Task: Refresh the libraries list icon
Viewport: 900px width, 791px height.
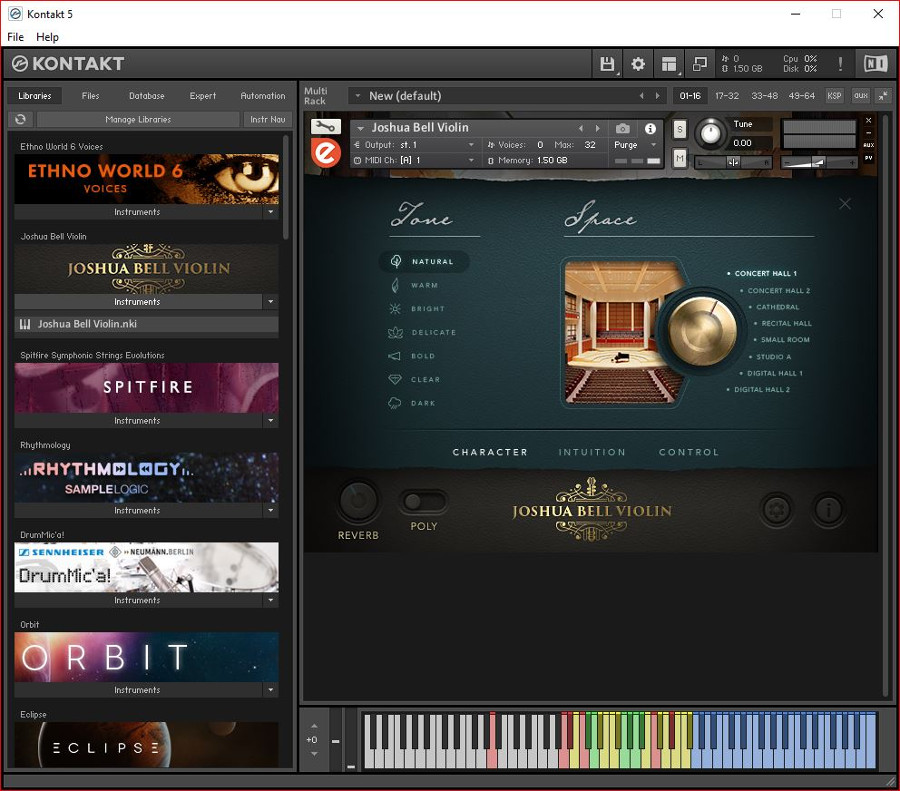Action: click(21, 119)
